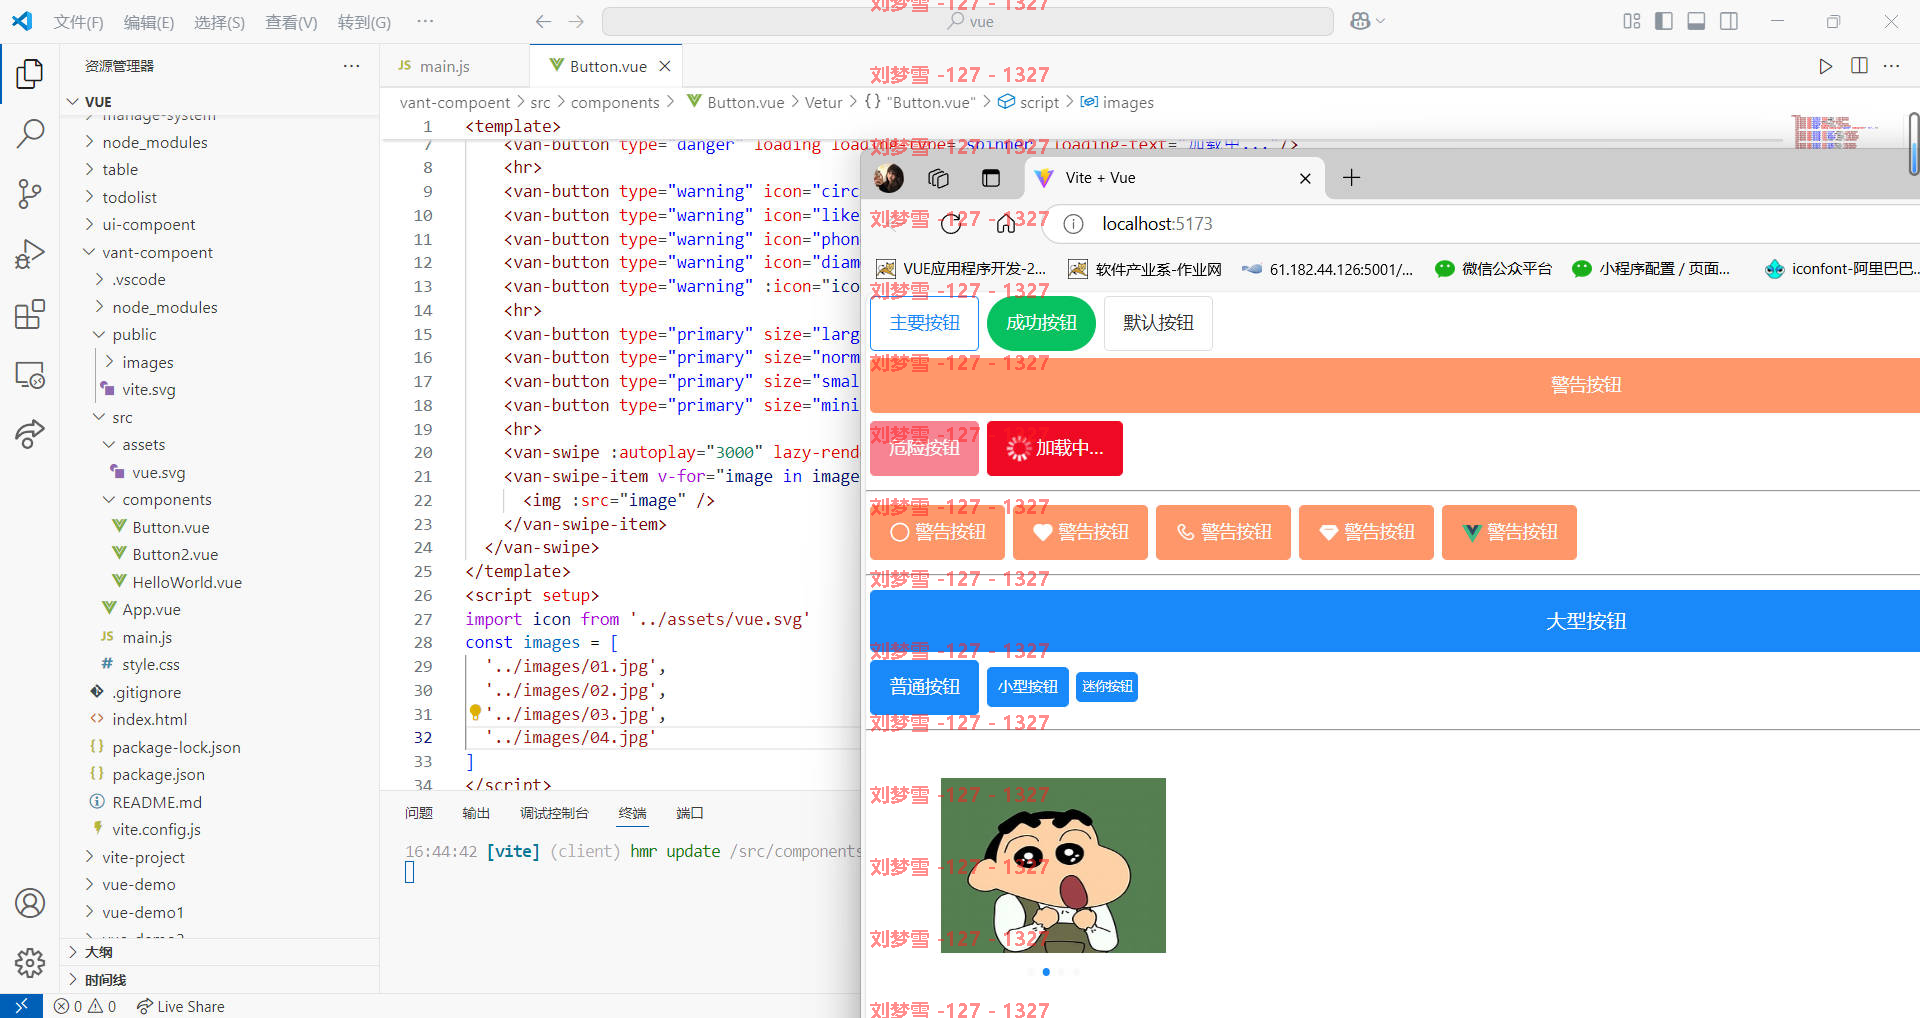This screenshot has height=1018, width=1920.
Task: Open the Explorer view in activity bar
Action: click(30, 73)
